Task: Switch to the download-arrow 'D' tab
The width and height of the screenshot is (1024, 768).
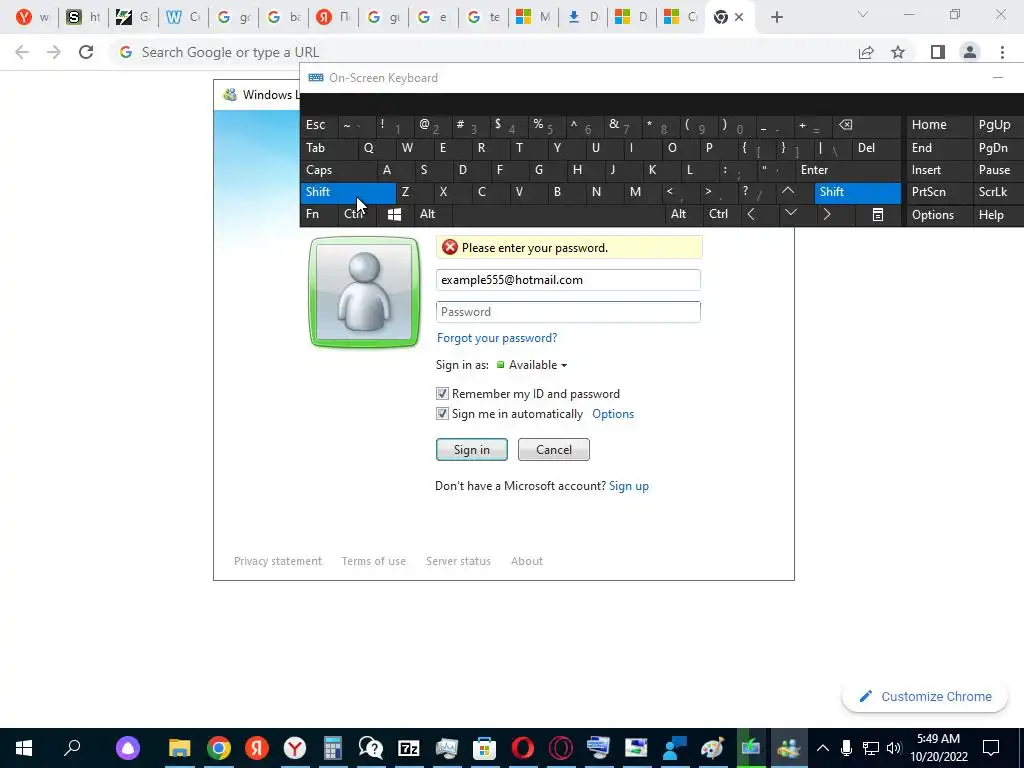Action: point(583,17)
